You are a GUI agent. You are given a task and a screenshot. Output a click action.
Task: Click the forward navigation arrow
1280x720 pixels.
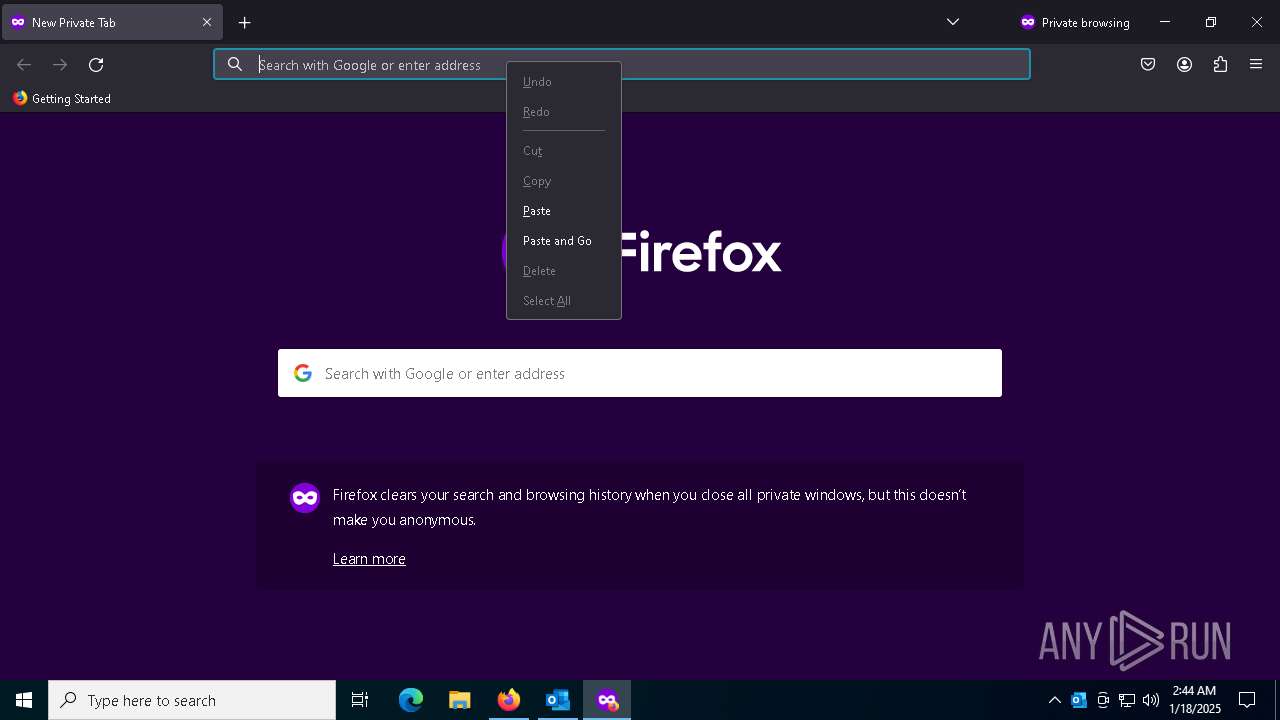(x=60, y=65)
